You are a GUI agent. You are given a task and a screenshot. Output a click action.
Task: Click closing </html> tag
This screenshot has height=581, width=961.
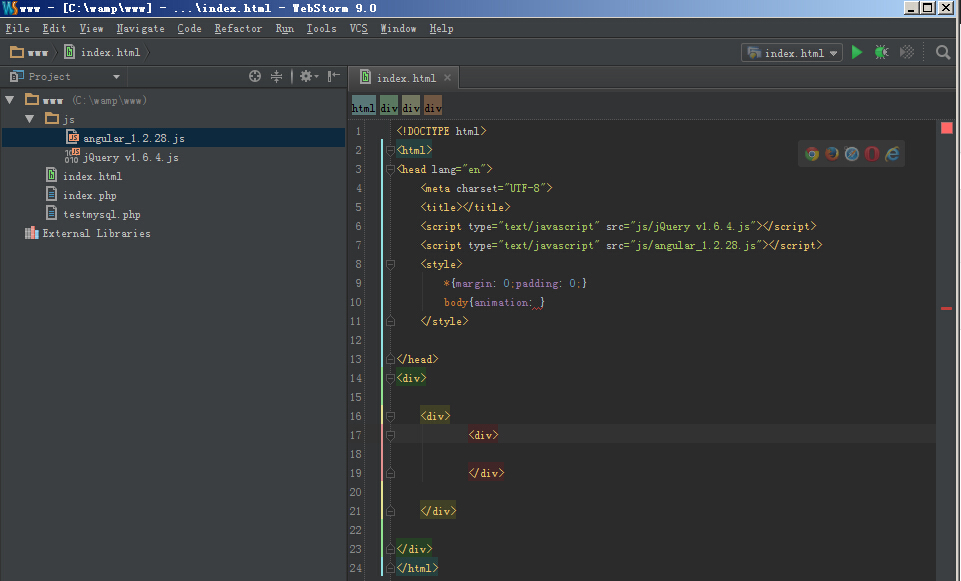click(x=417, y=568)
